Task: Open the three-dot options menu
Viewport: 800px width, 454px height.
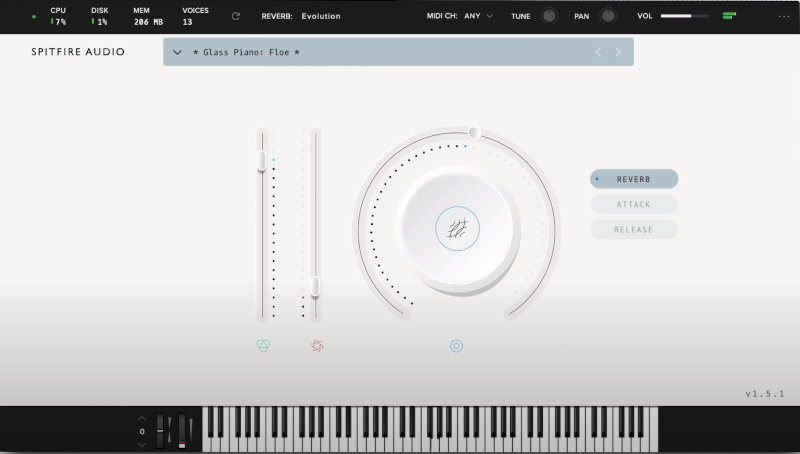Action: (x=784, y=16)
